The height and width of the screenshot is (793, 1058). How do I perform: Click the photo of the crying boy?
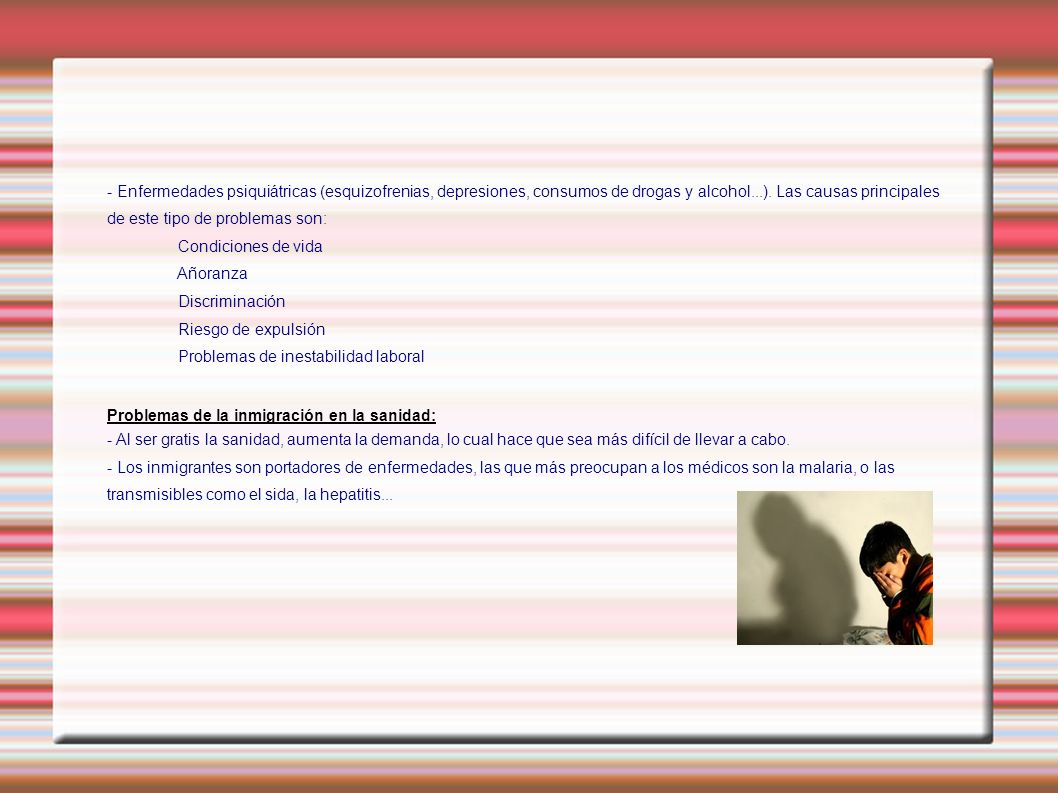(x=835, y=568)
